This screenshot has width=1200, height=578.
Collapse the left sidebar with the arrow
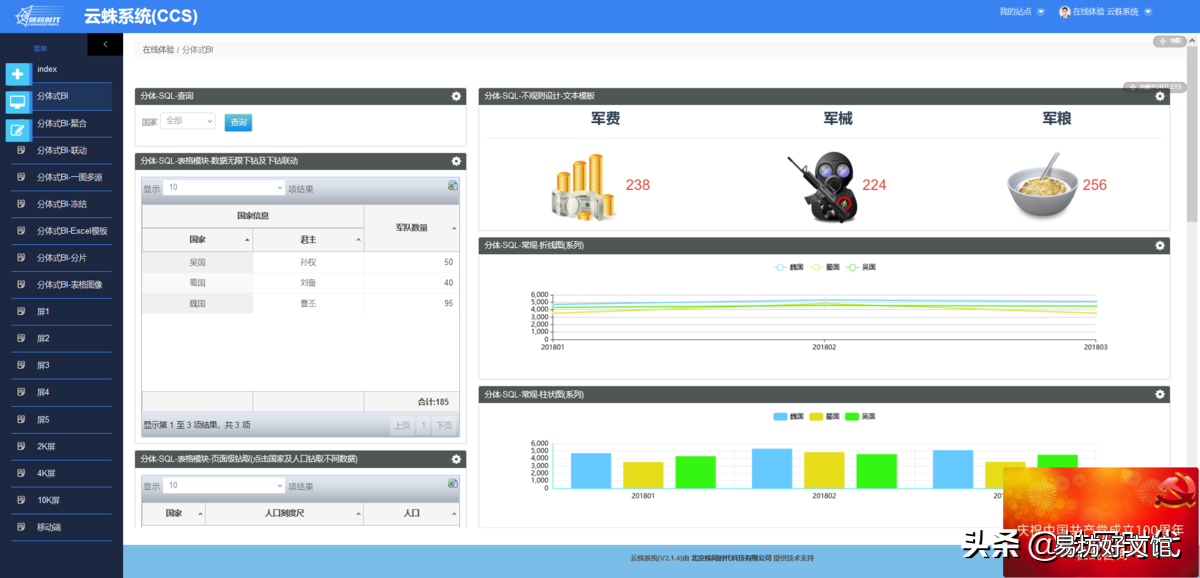(x=105, y=44)
